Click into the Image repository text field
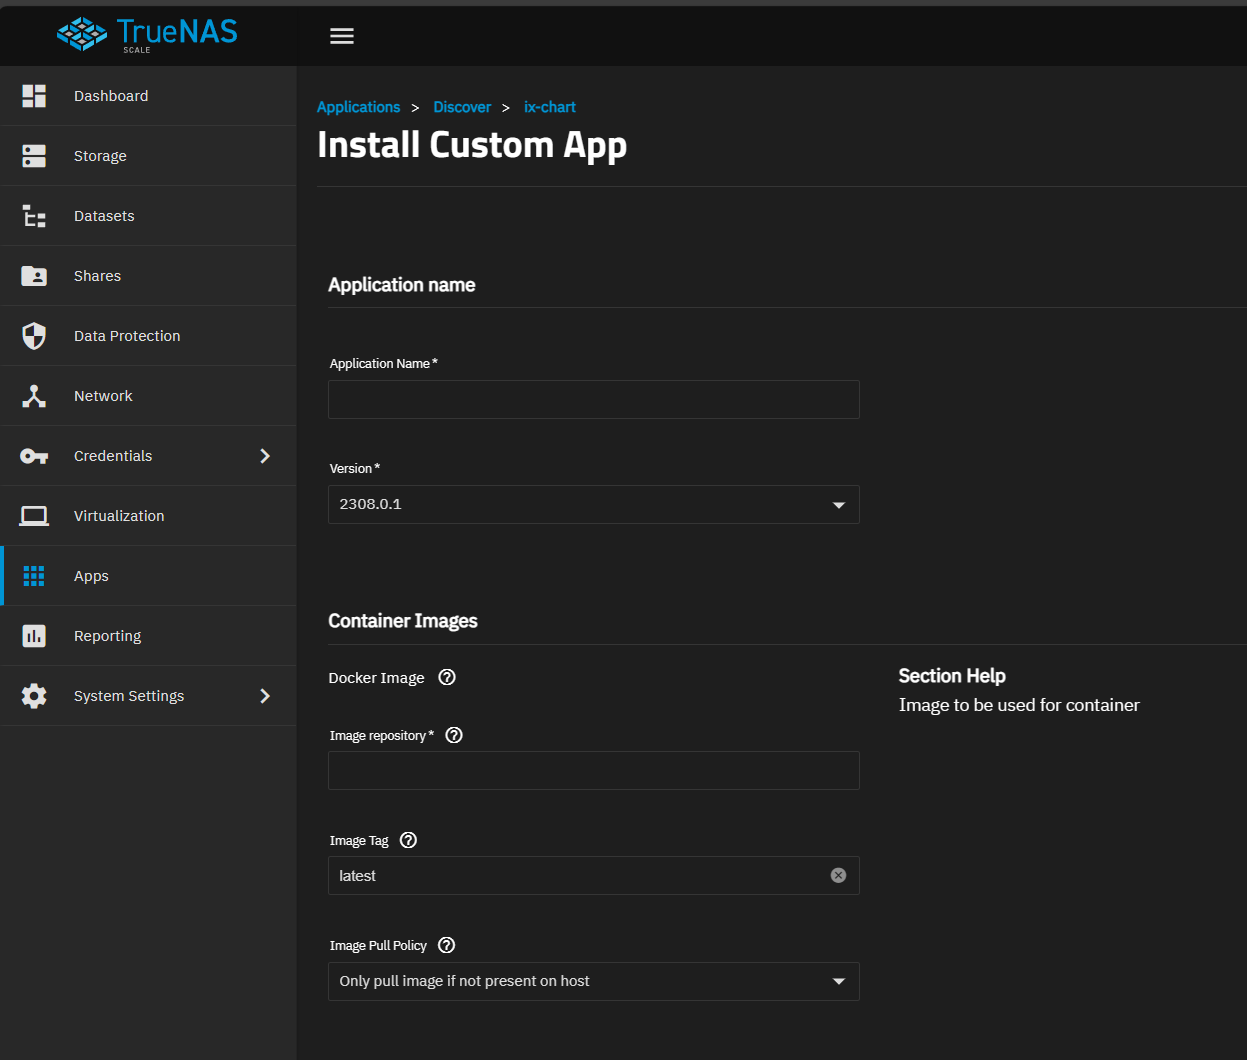 [x=593, y=770]
